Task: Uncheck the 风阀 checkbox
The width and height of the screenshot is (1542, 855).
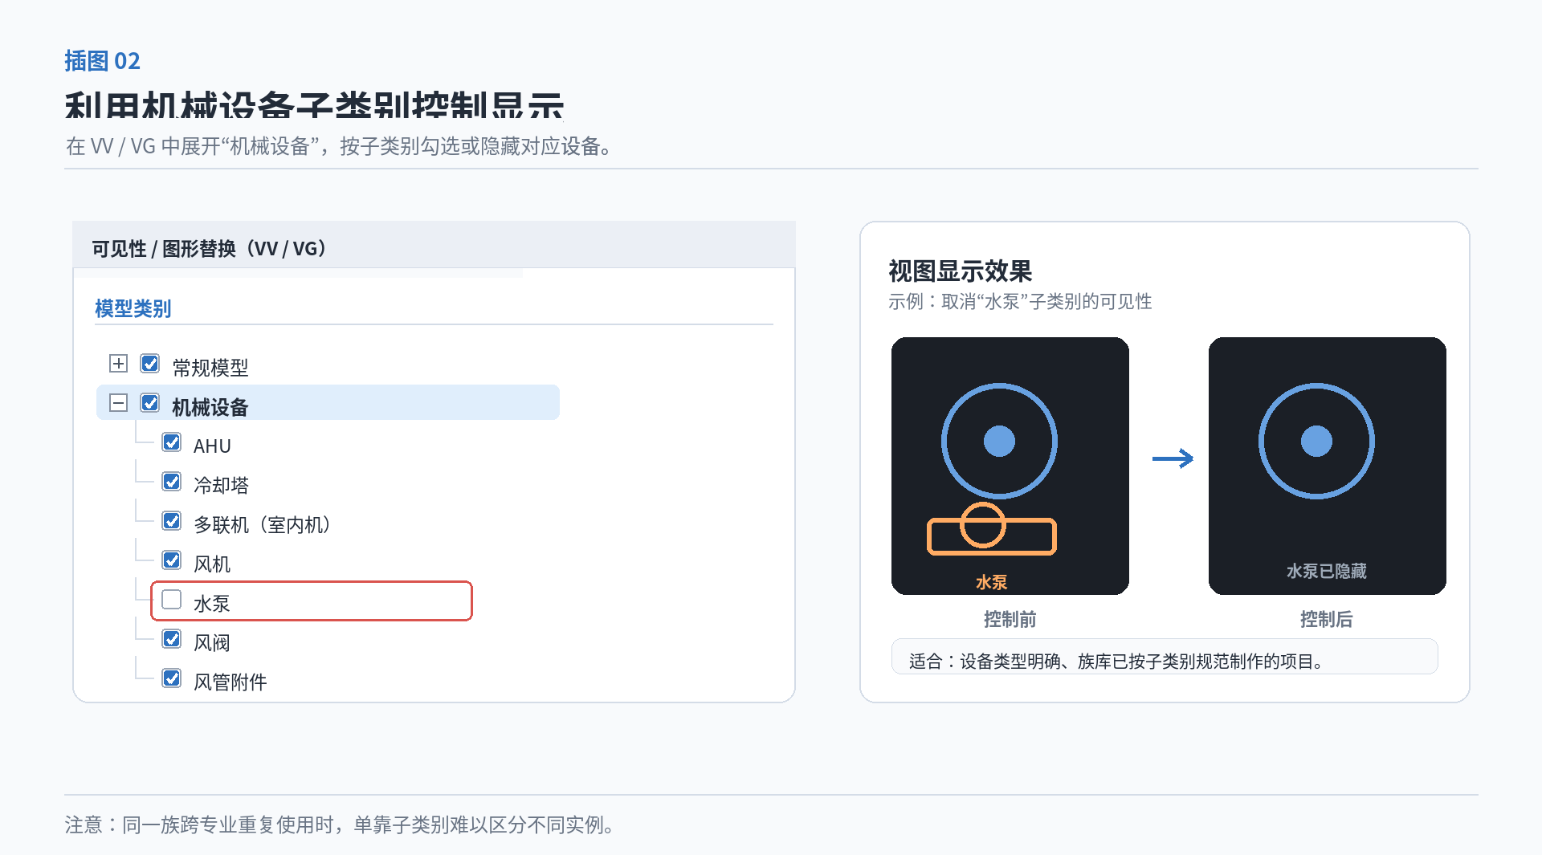Action: click(x=172, y=639)
